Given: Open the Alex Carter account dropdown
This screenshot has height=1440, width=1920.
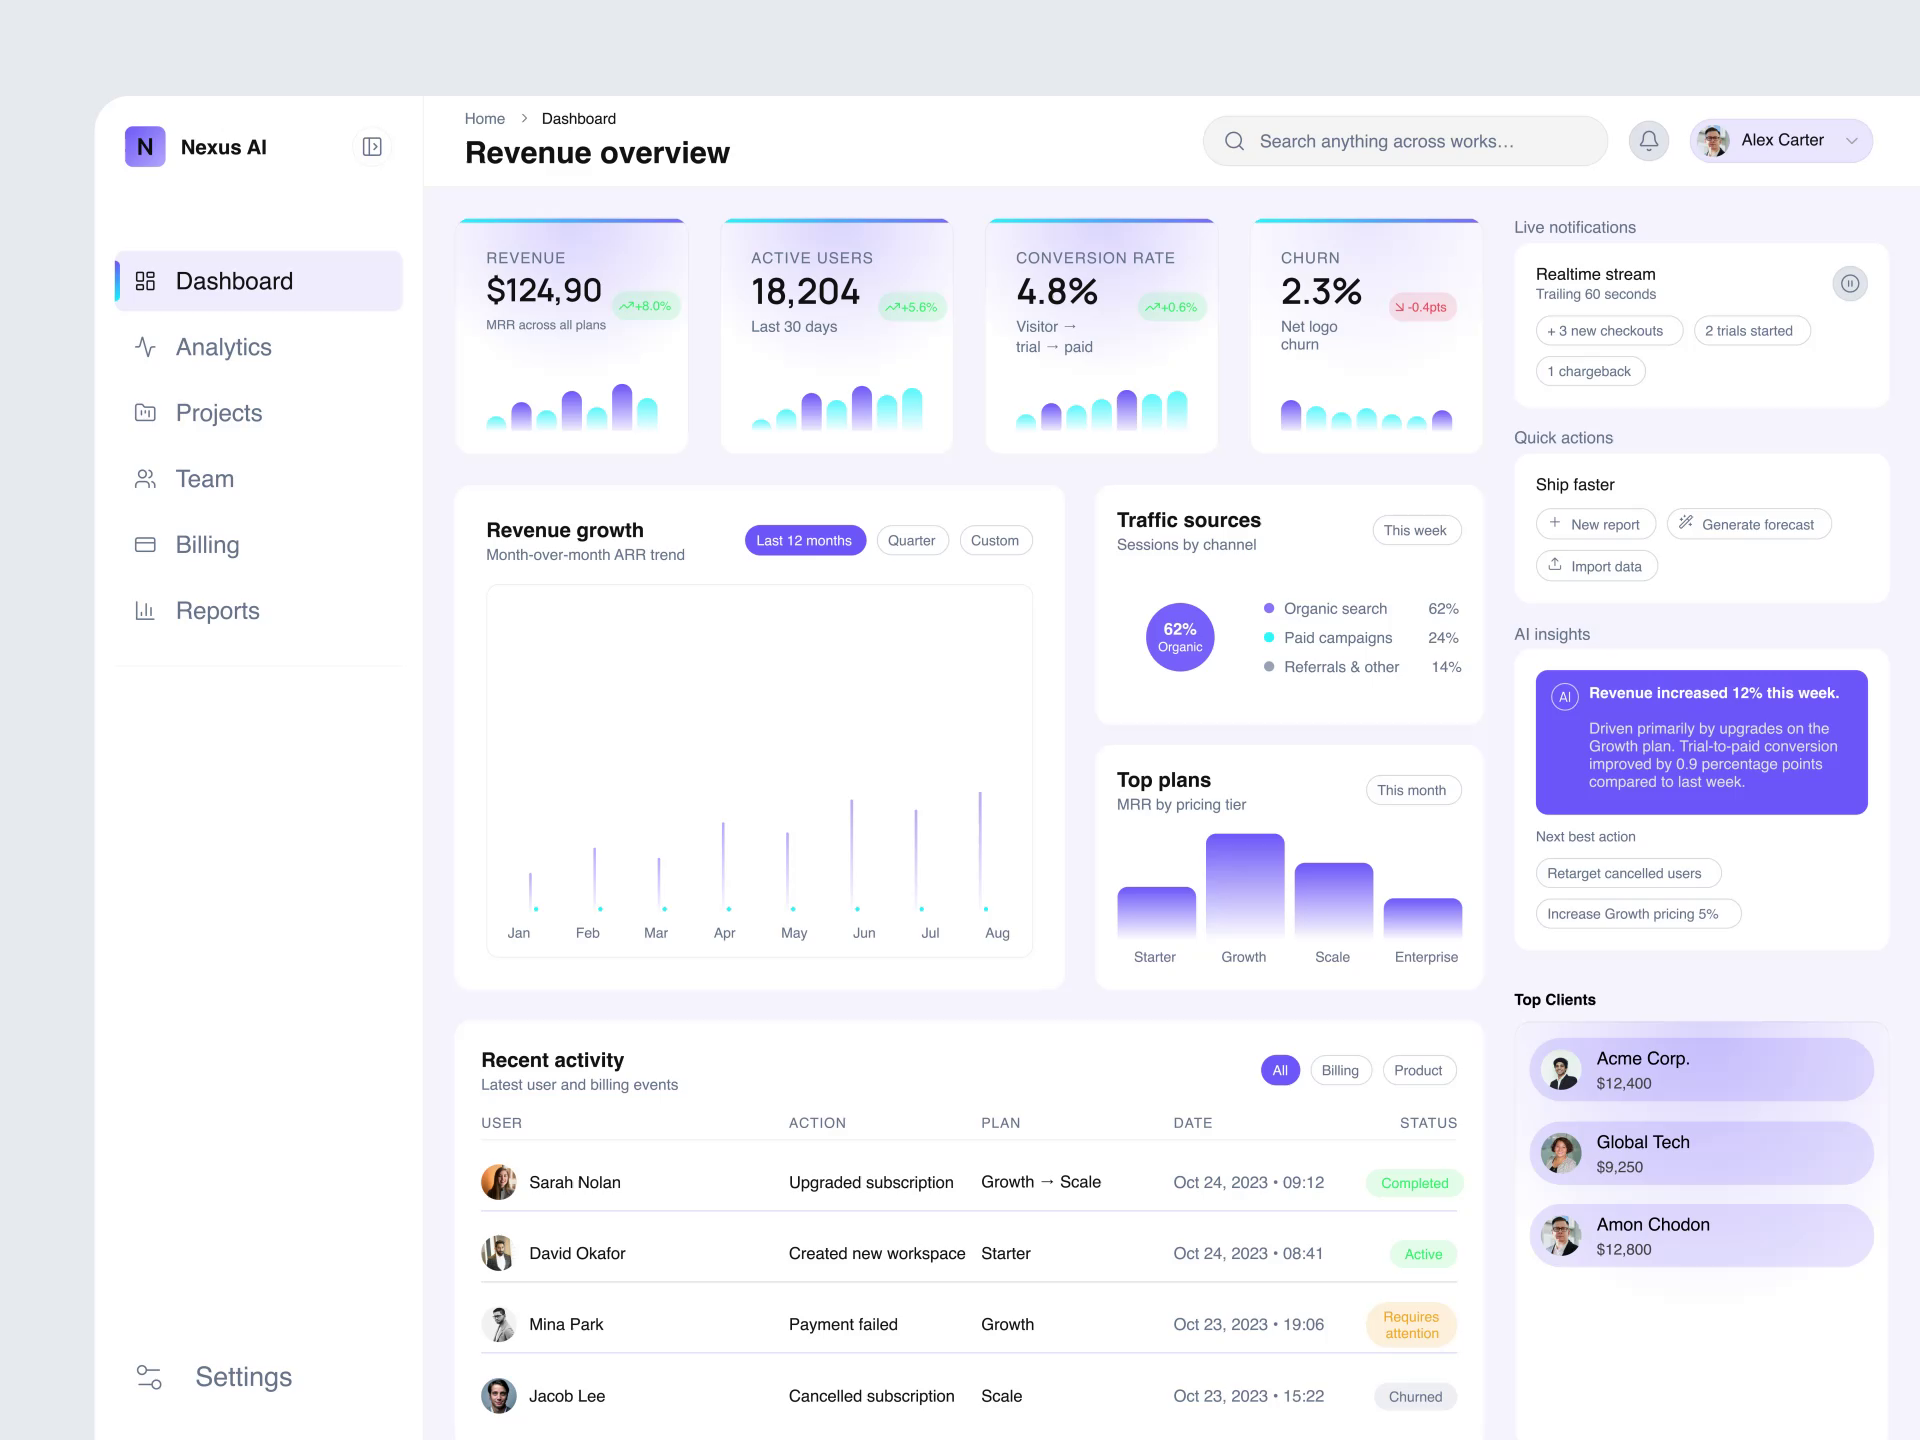Looking at the screenshot, I should click(x=1780, y=140).
